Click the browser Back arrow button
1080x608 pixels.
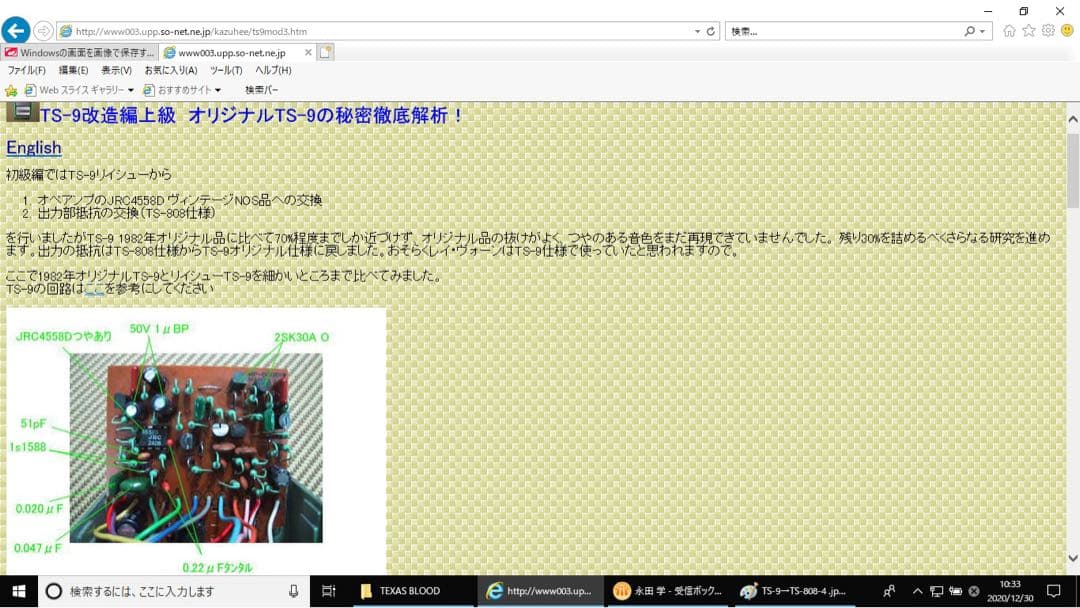15,30
